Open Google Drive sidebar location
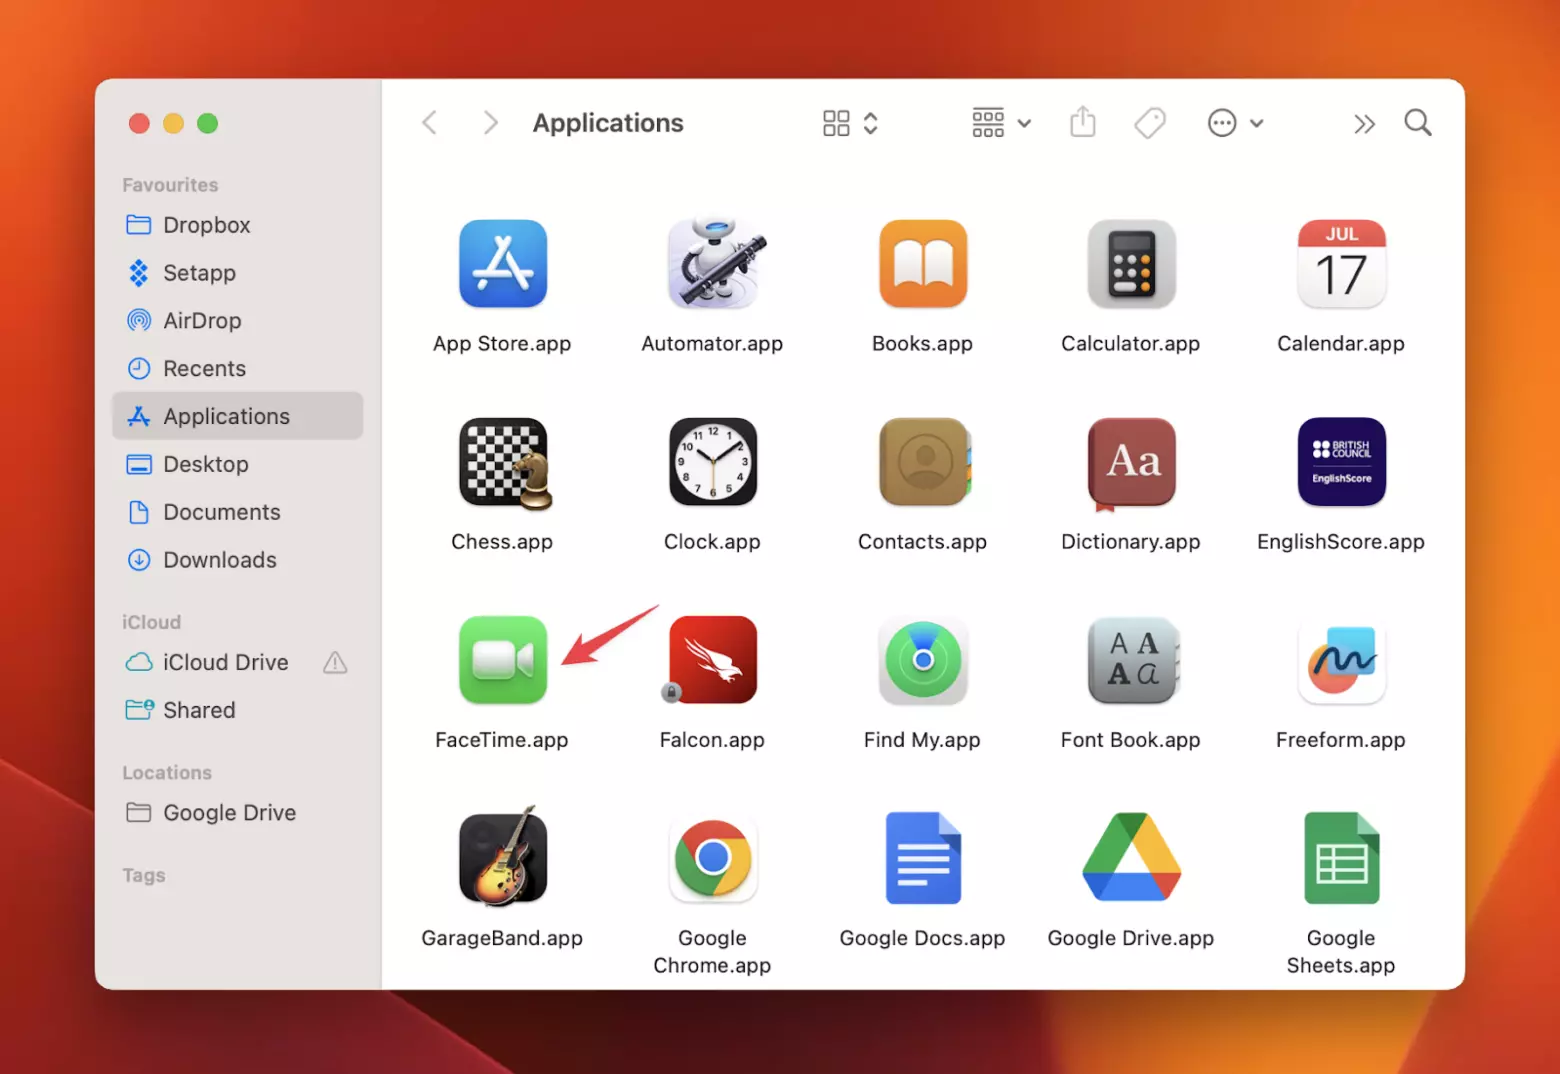1560x1074 pixels. pos(238,813)
